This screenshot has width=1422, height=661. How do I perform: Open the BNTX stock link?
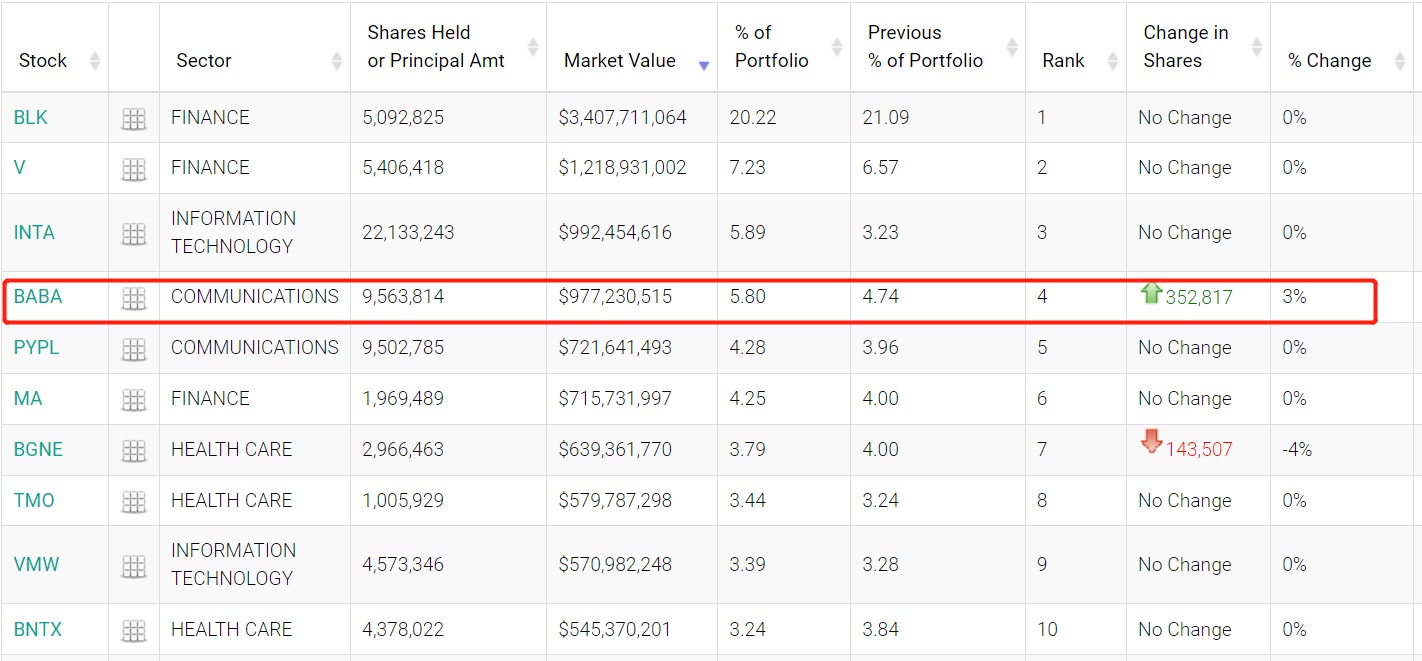38,630
